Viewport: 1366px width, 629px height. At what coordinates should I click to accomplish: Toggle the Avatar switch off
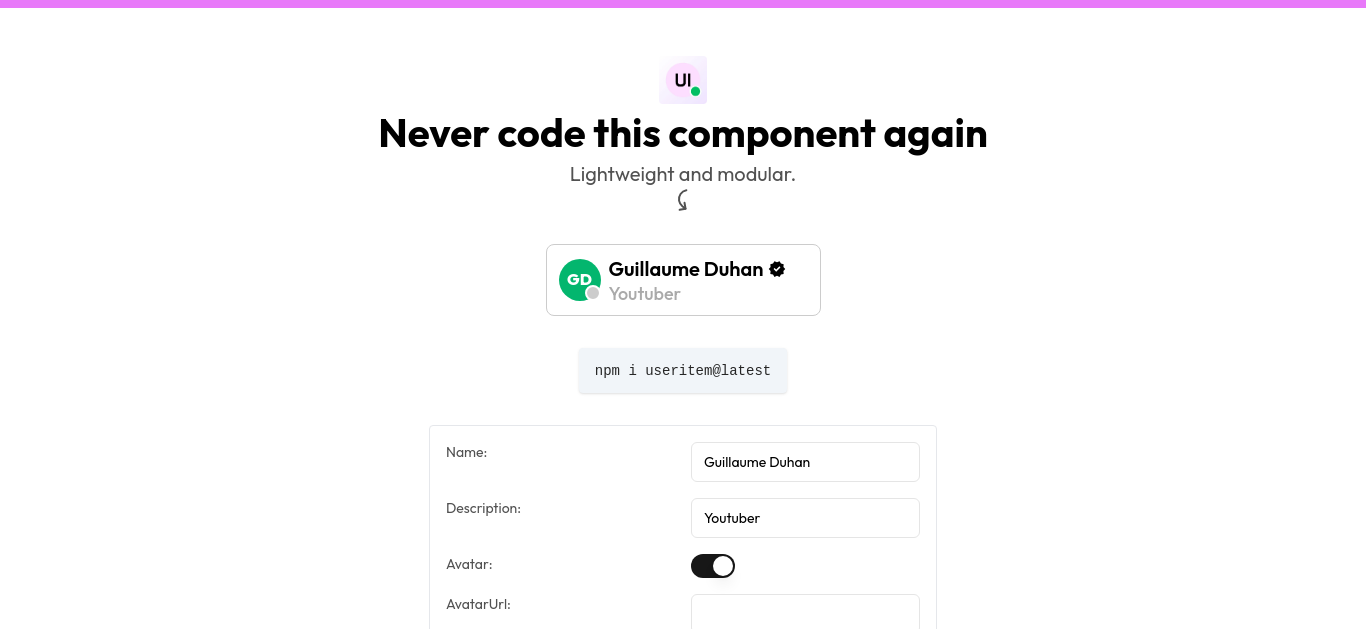(x=713, y=566)
